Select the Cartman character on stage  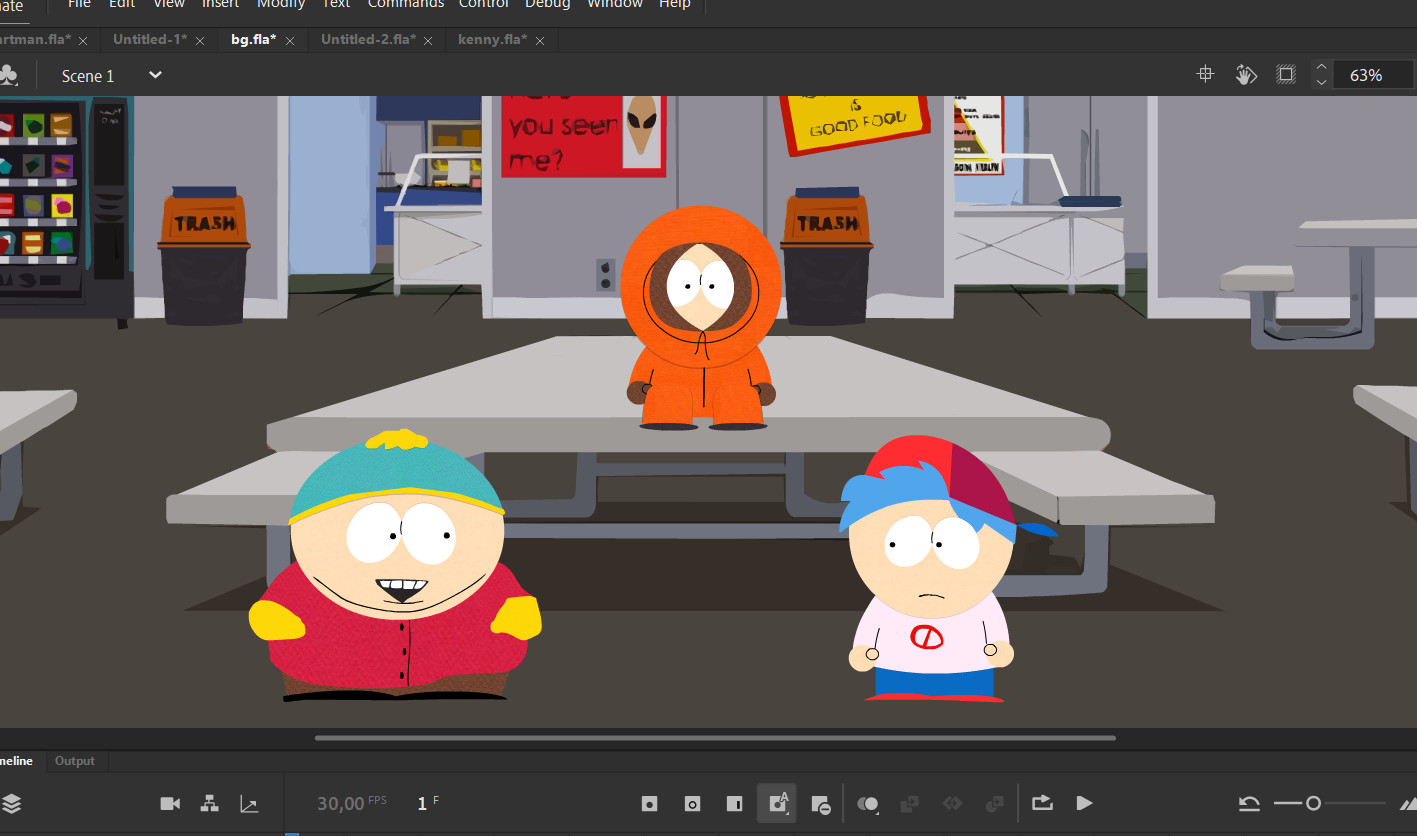pyautogui.click(x=396, y=565)
